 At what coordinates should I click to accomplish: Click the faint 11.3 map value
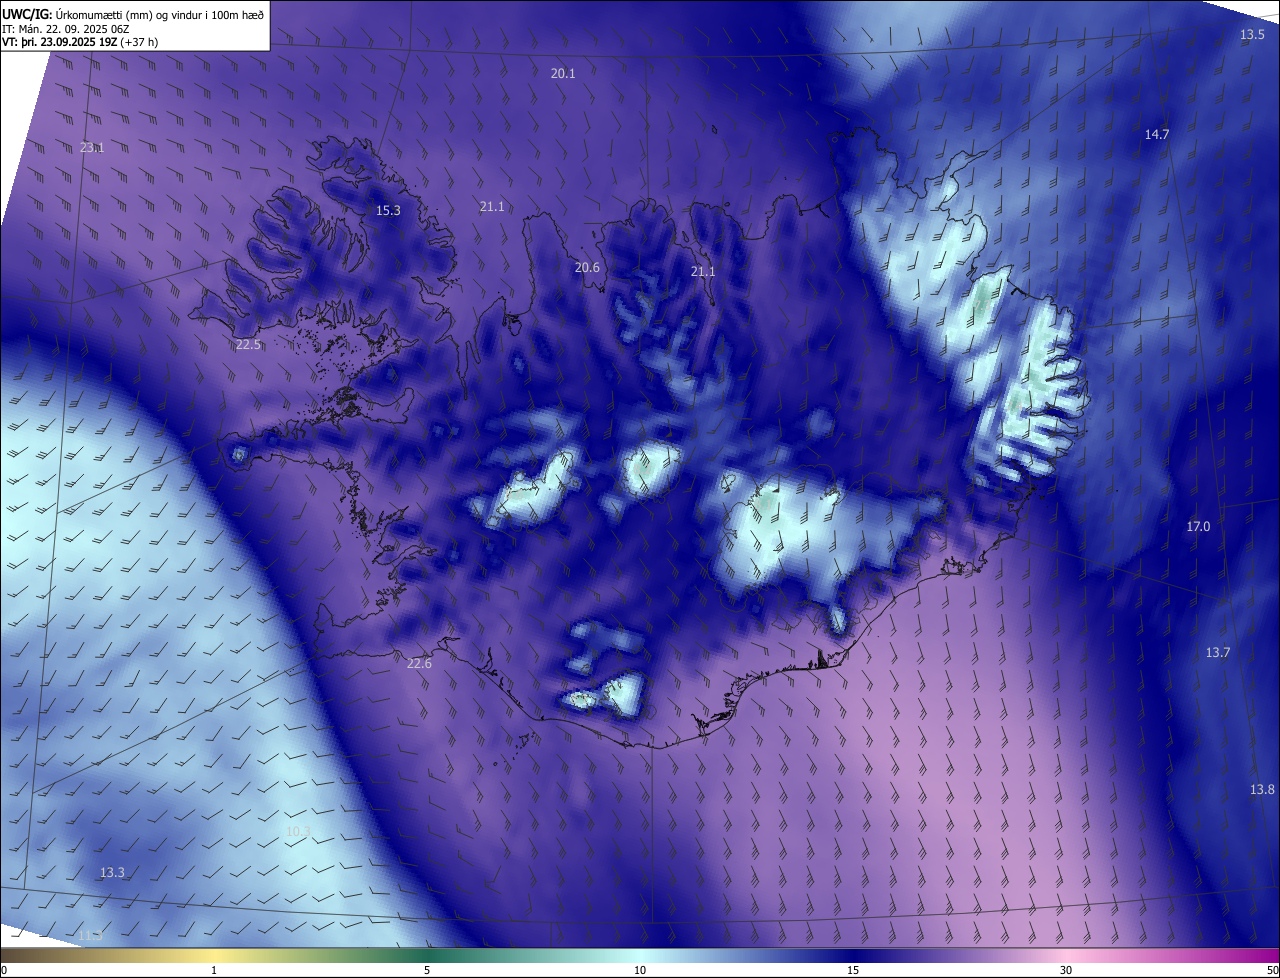point(90,935)
